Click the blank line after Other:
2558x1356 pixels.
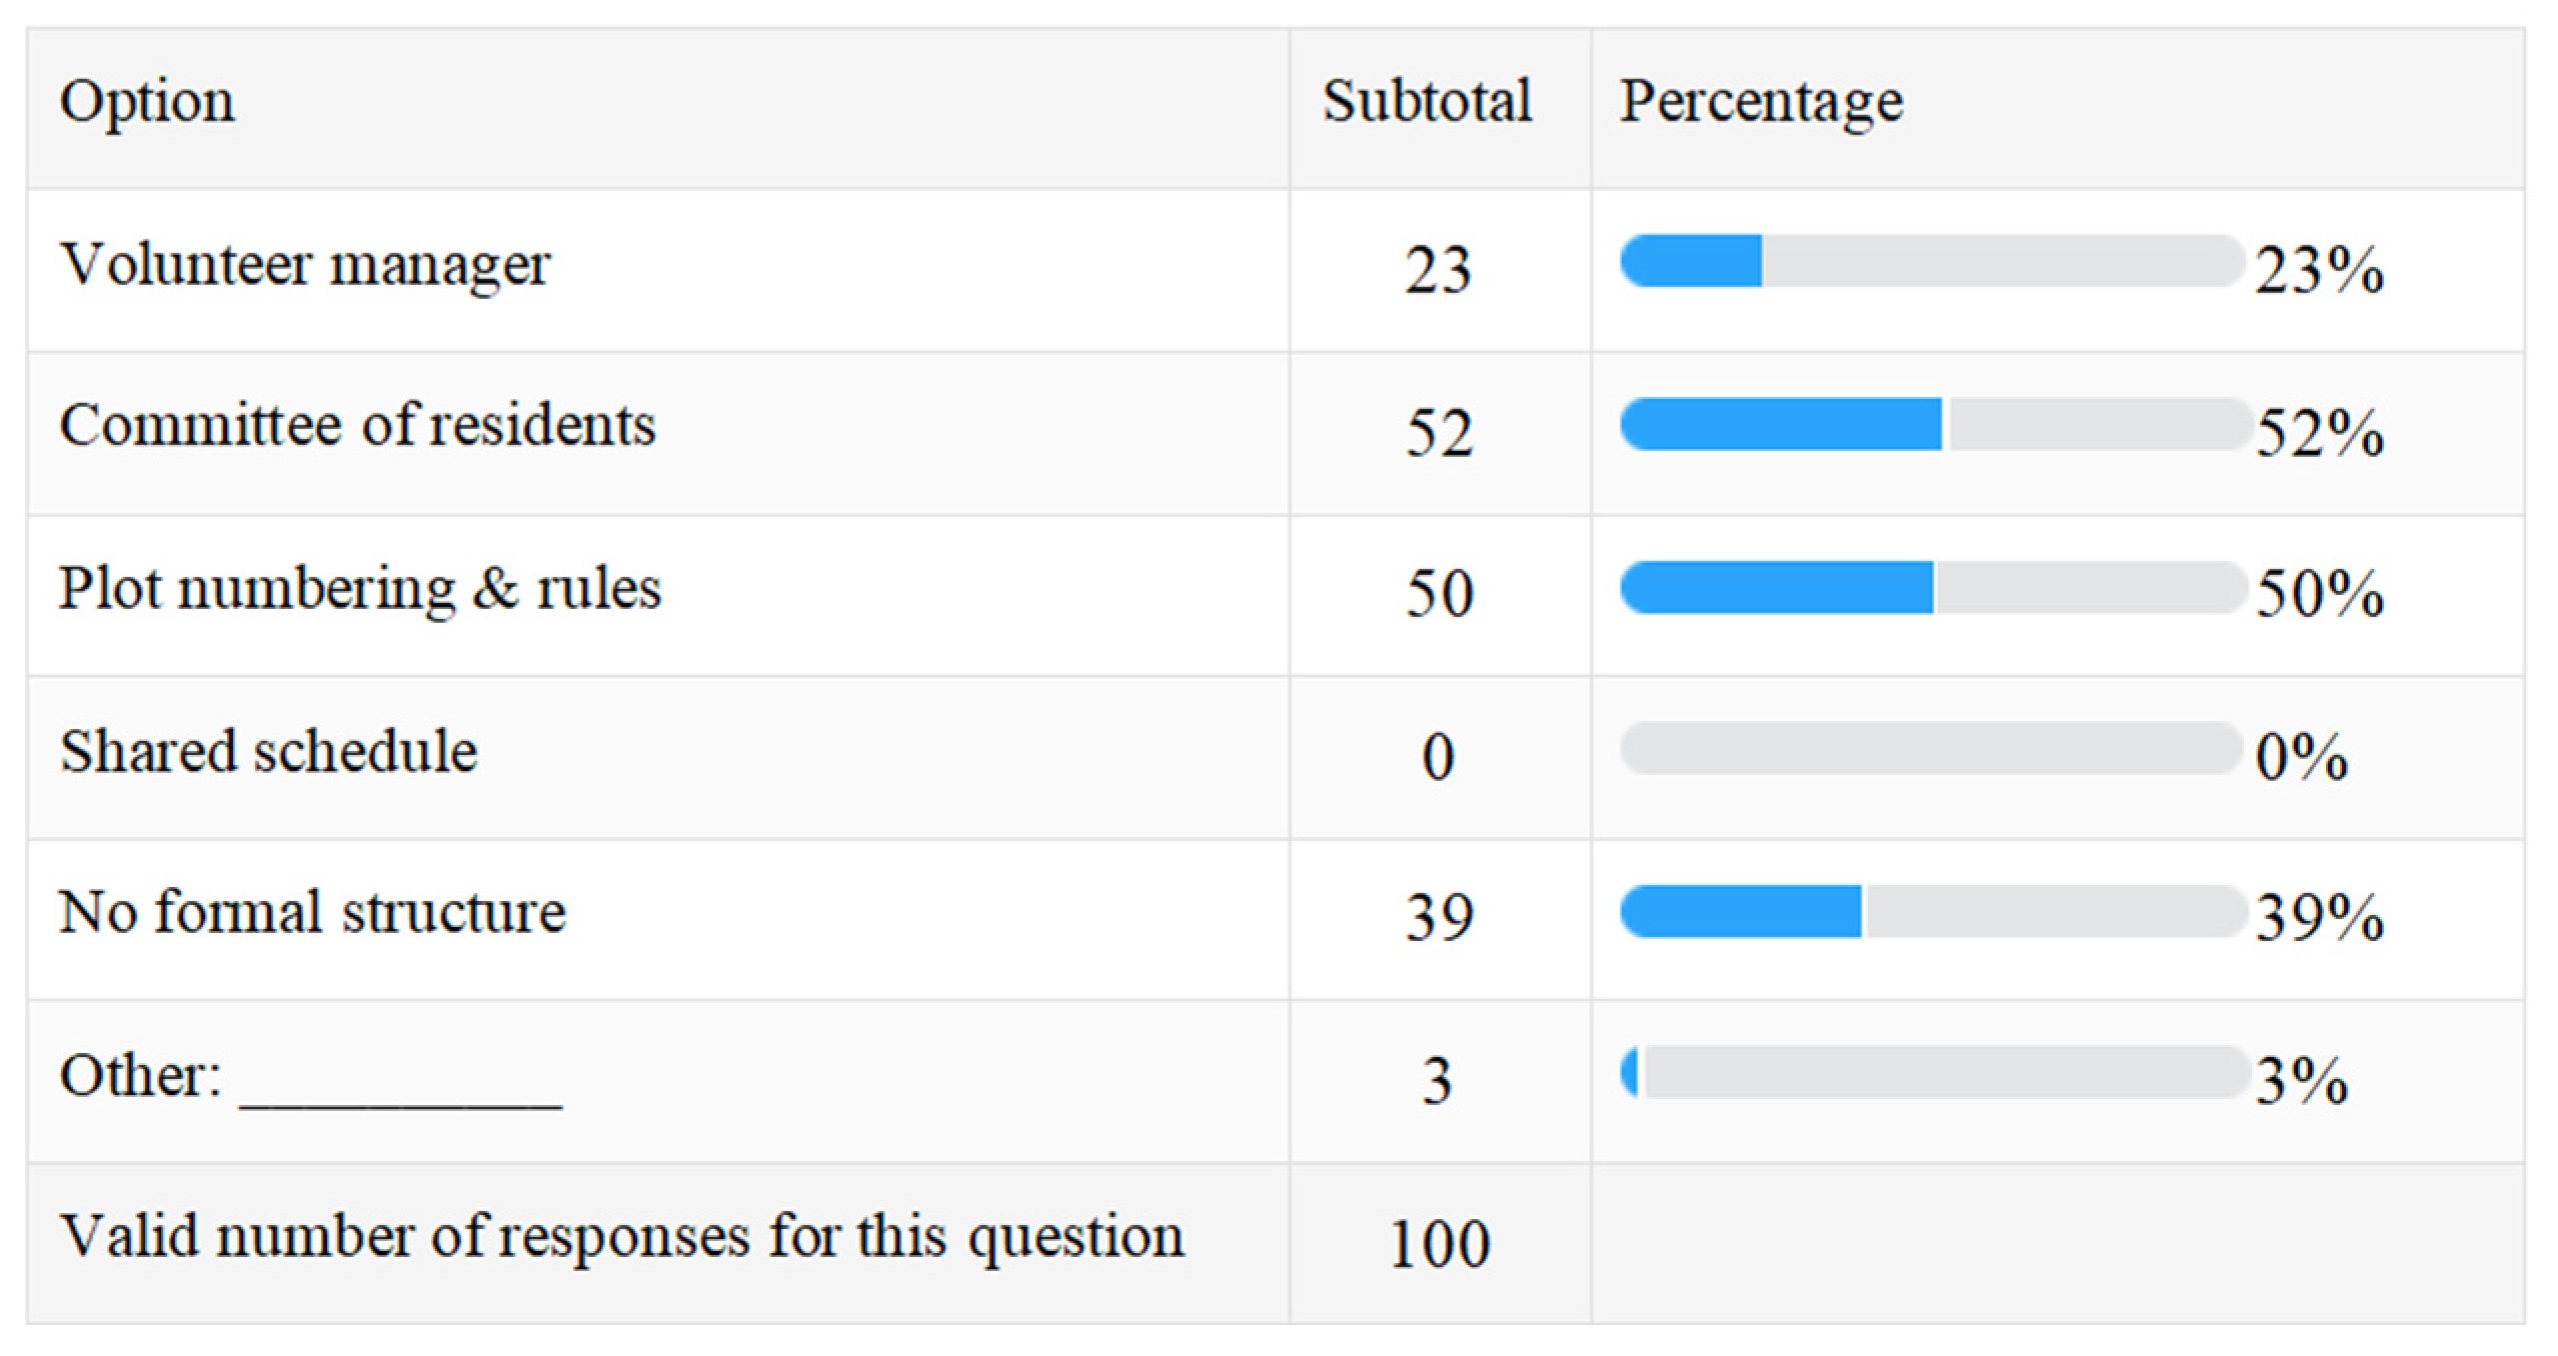click(x=400, y=1090)
